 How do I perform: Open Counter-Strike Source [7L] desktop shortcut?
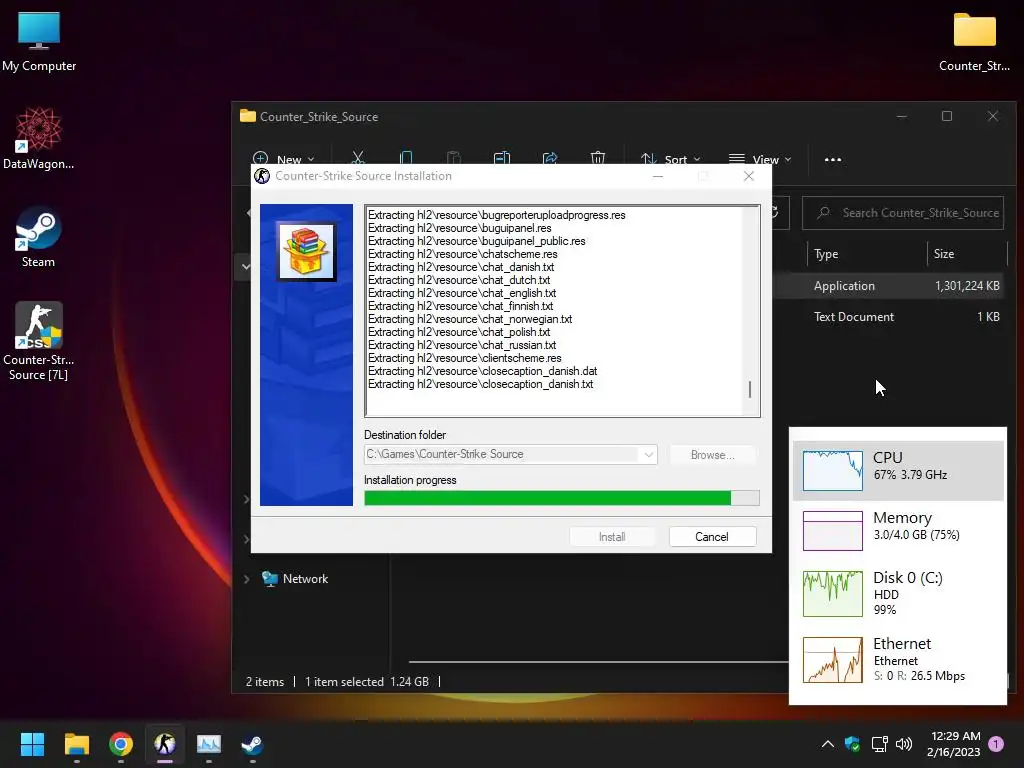coord(39,341)
